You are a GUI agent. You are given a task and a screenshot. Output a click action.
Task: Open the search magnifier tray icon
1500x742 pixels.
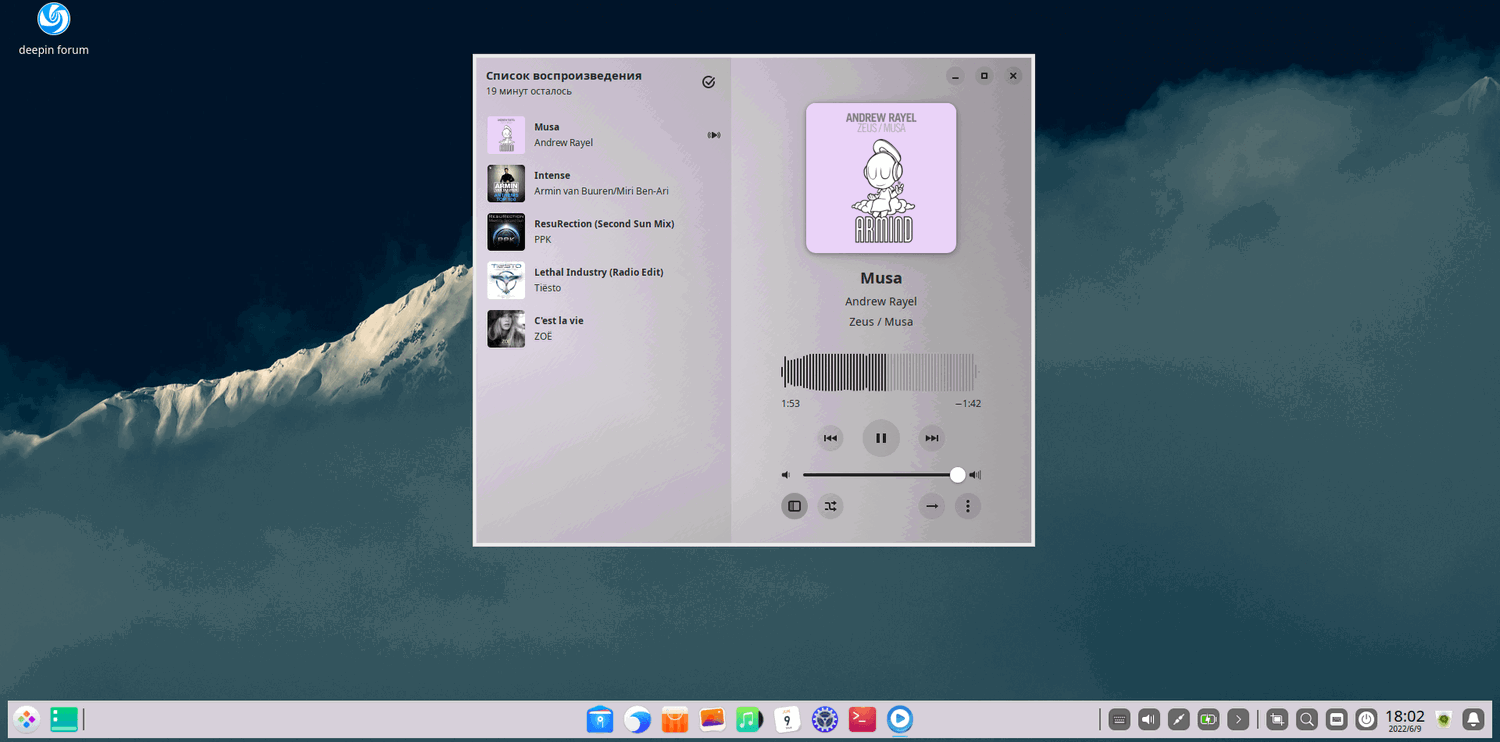[1307, 719]
